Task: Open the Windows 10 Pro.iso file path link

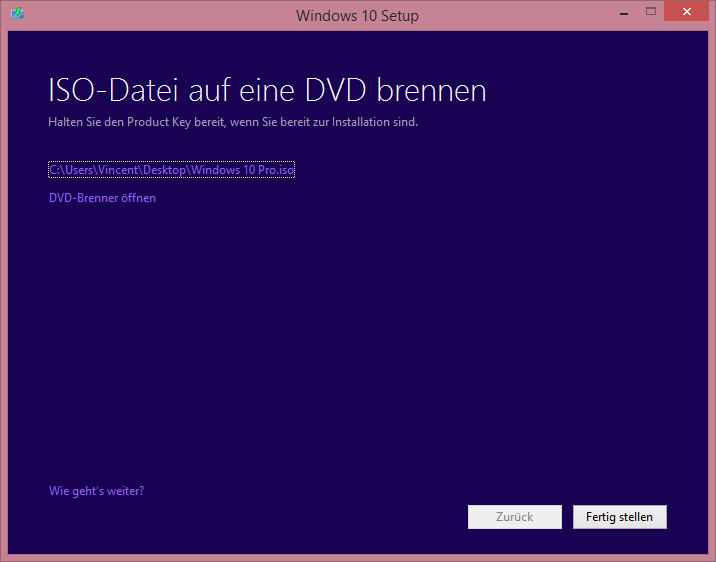Action: click(x=171, y=170)
